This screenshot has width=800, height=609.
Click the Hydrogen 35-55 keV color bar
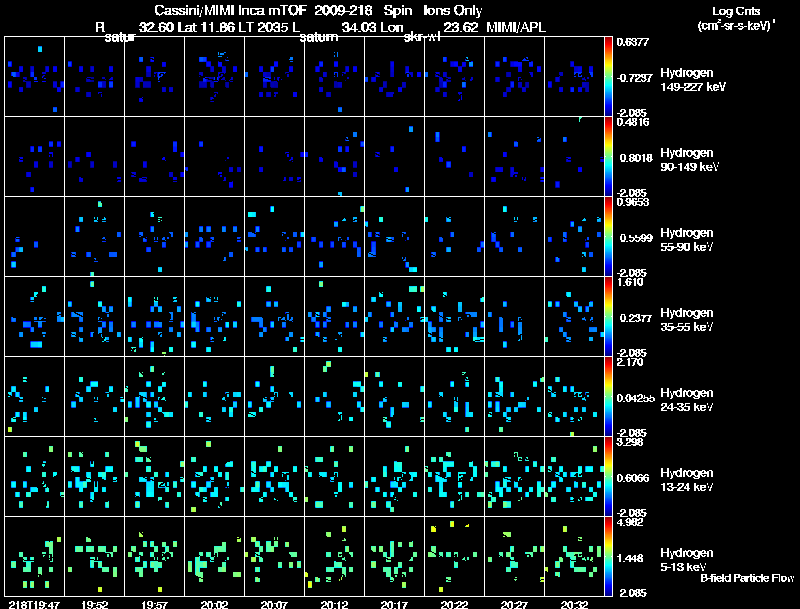pyautogui.click(x=608, y=316)
